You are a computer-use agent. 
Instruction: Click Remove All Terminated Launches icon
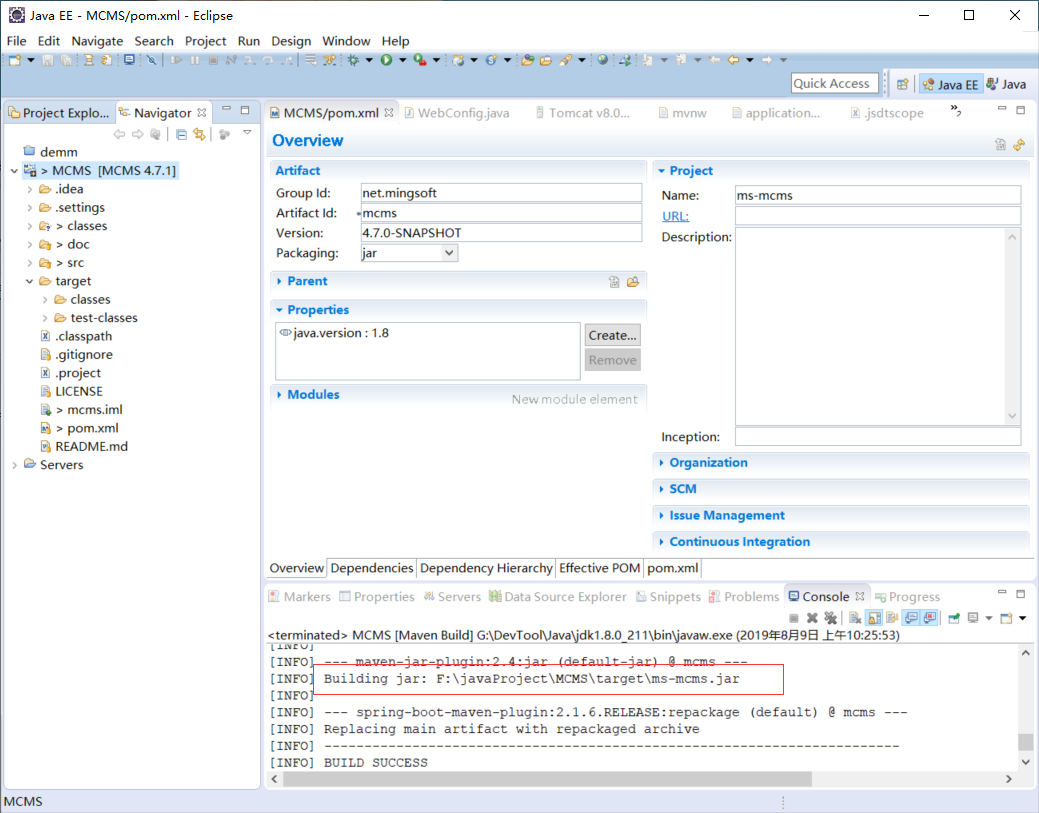[x=830, y=618]
